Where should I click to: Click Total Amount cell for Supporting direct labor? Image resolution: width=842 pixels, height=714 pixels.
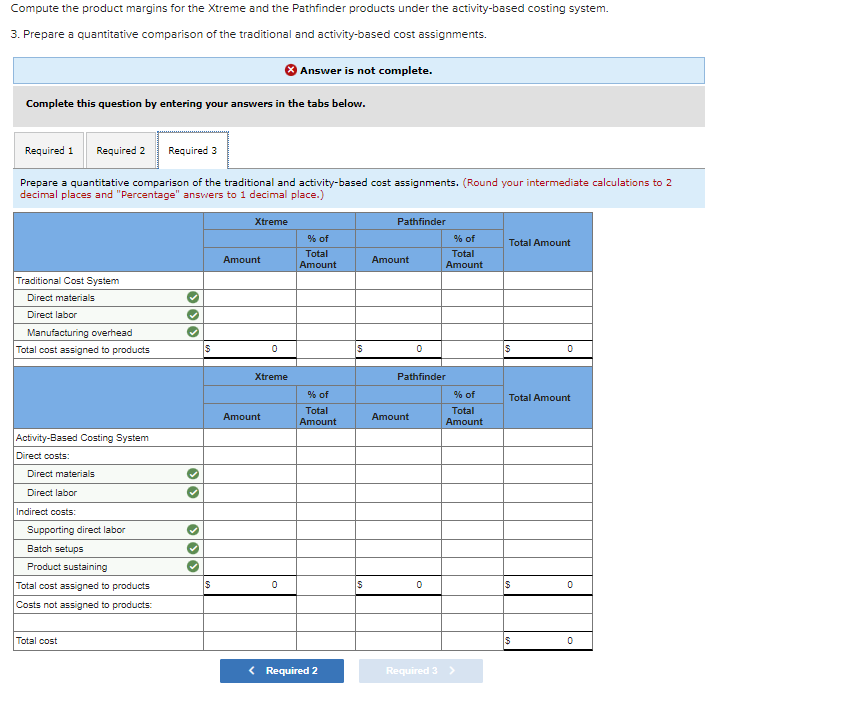tap(548, 530)
